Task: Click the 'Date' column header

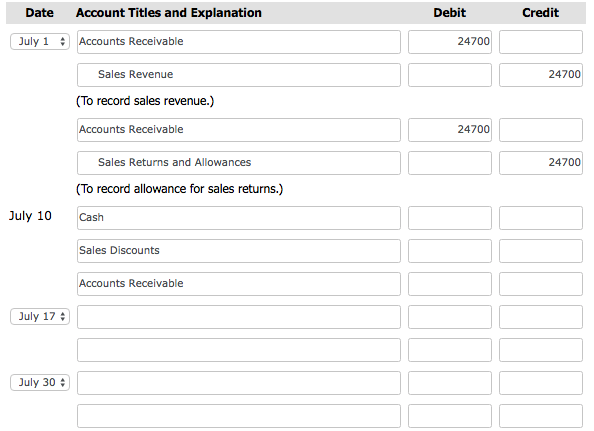Action: coord(39,13)
